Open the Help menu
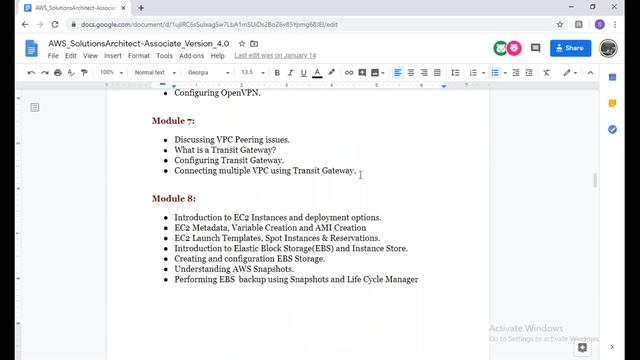The height and width of the screenshot is (360, 640). tap(218, 56)
